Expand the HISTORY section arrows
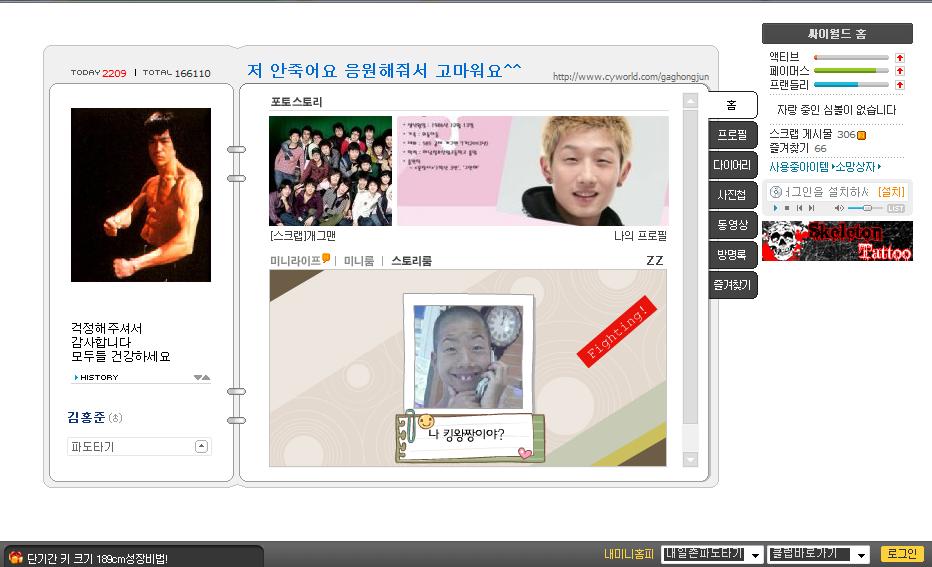The height and width of the screenshot is (567, 932). 202,377
